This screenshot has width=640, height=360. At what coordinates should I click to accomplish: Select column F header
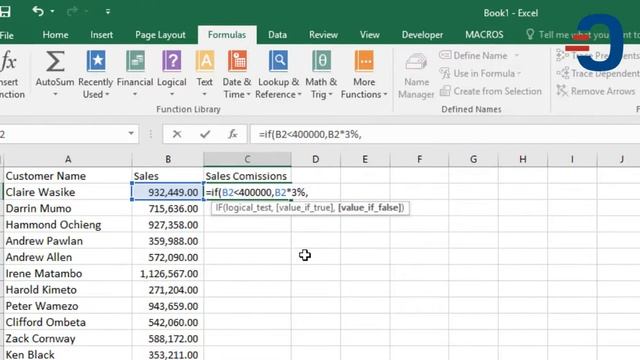click(419, 159)
